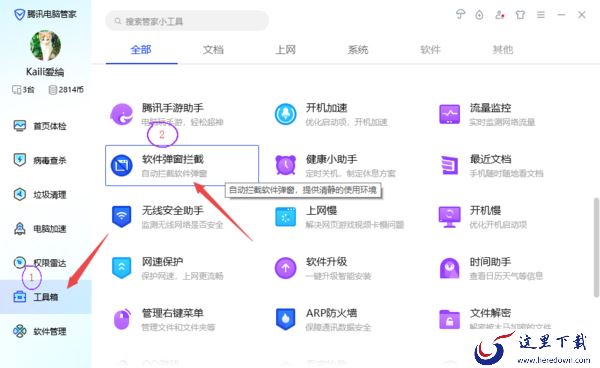This screenshot has width=600, height=368.
Task: Click the 工具箱 toolbox sidebar icon
Action: (20, 296)
